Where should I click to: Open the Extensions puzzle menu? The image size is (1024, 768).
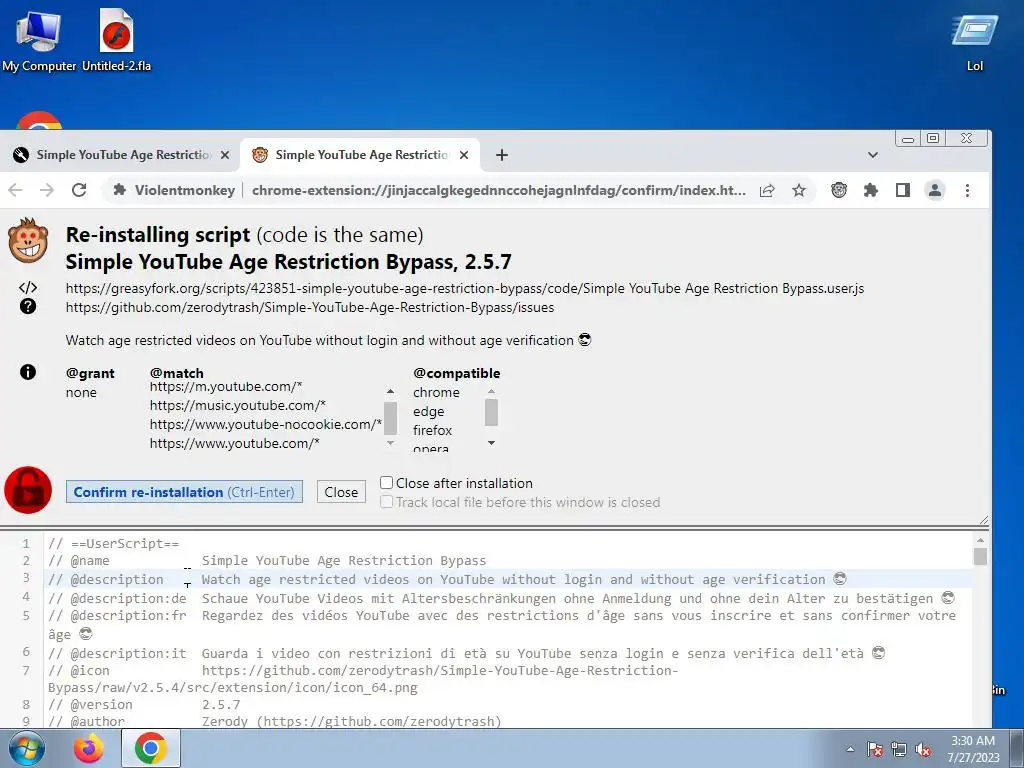point(871,190)
